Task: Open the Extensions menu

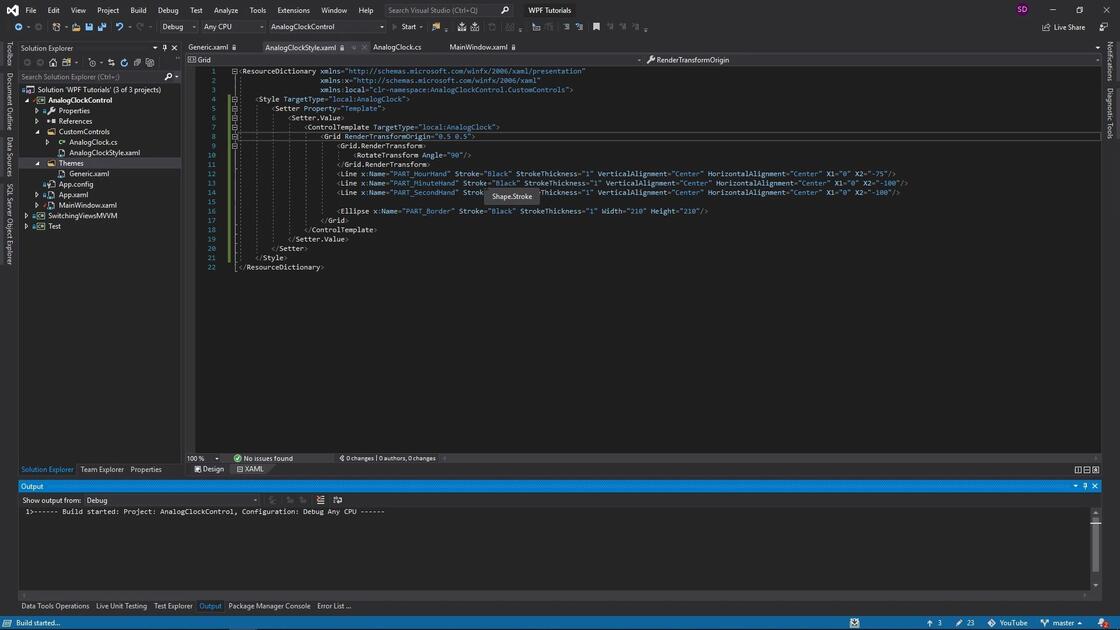Action: pyautogui.click(x=293, y=11)
